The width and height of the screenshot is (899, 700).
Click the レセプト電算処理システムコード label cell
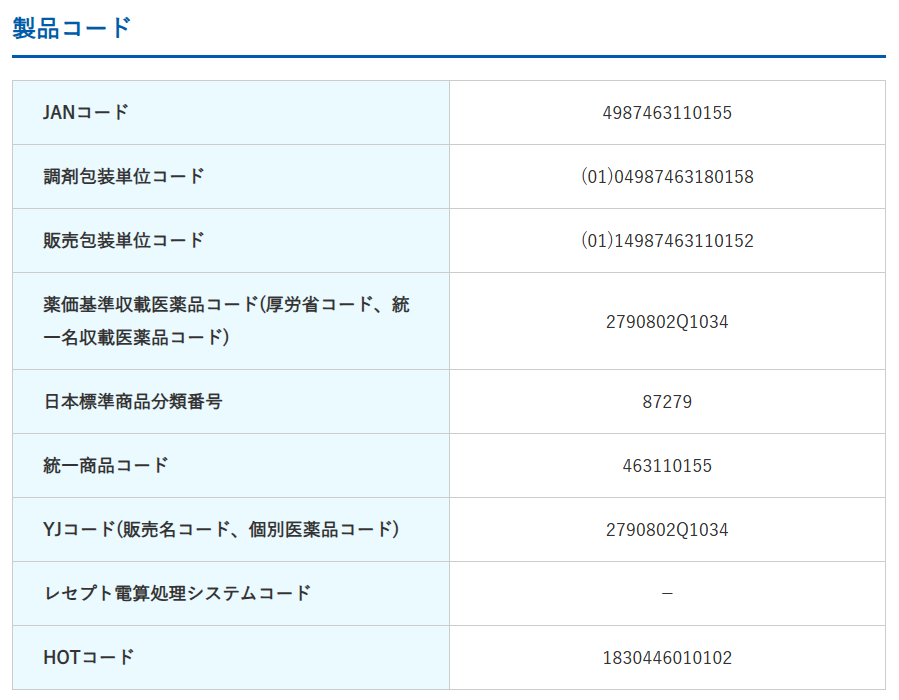tap(178, 593)
